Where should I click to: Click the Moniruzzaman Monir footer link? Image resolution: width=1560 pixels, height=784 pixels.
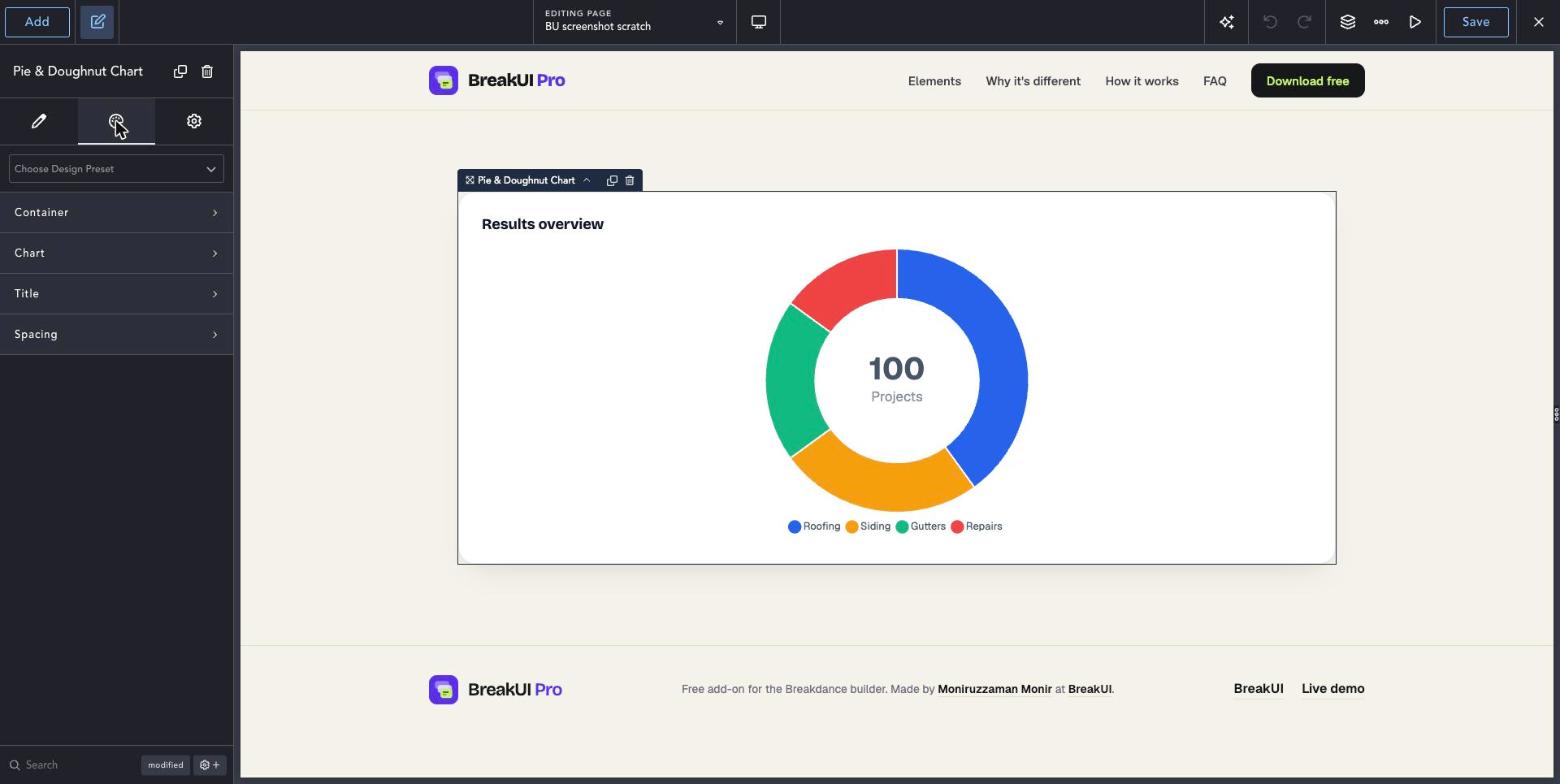click(995, 689)
